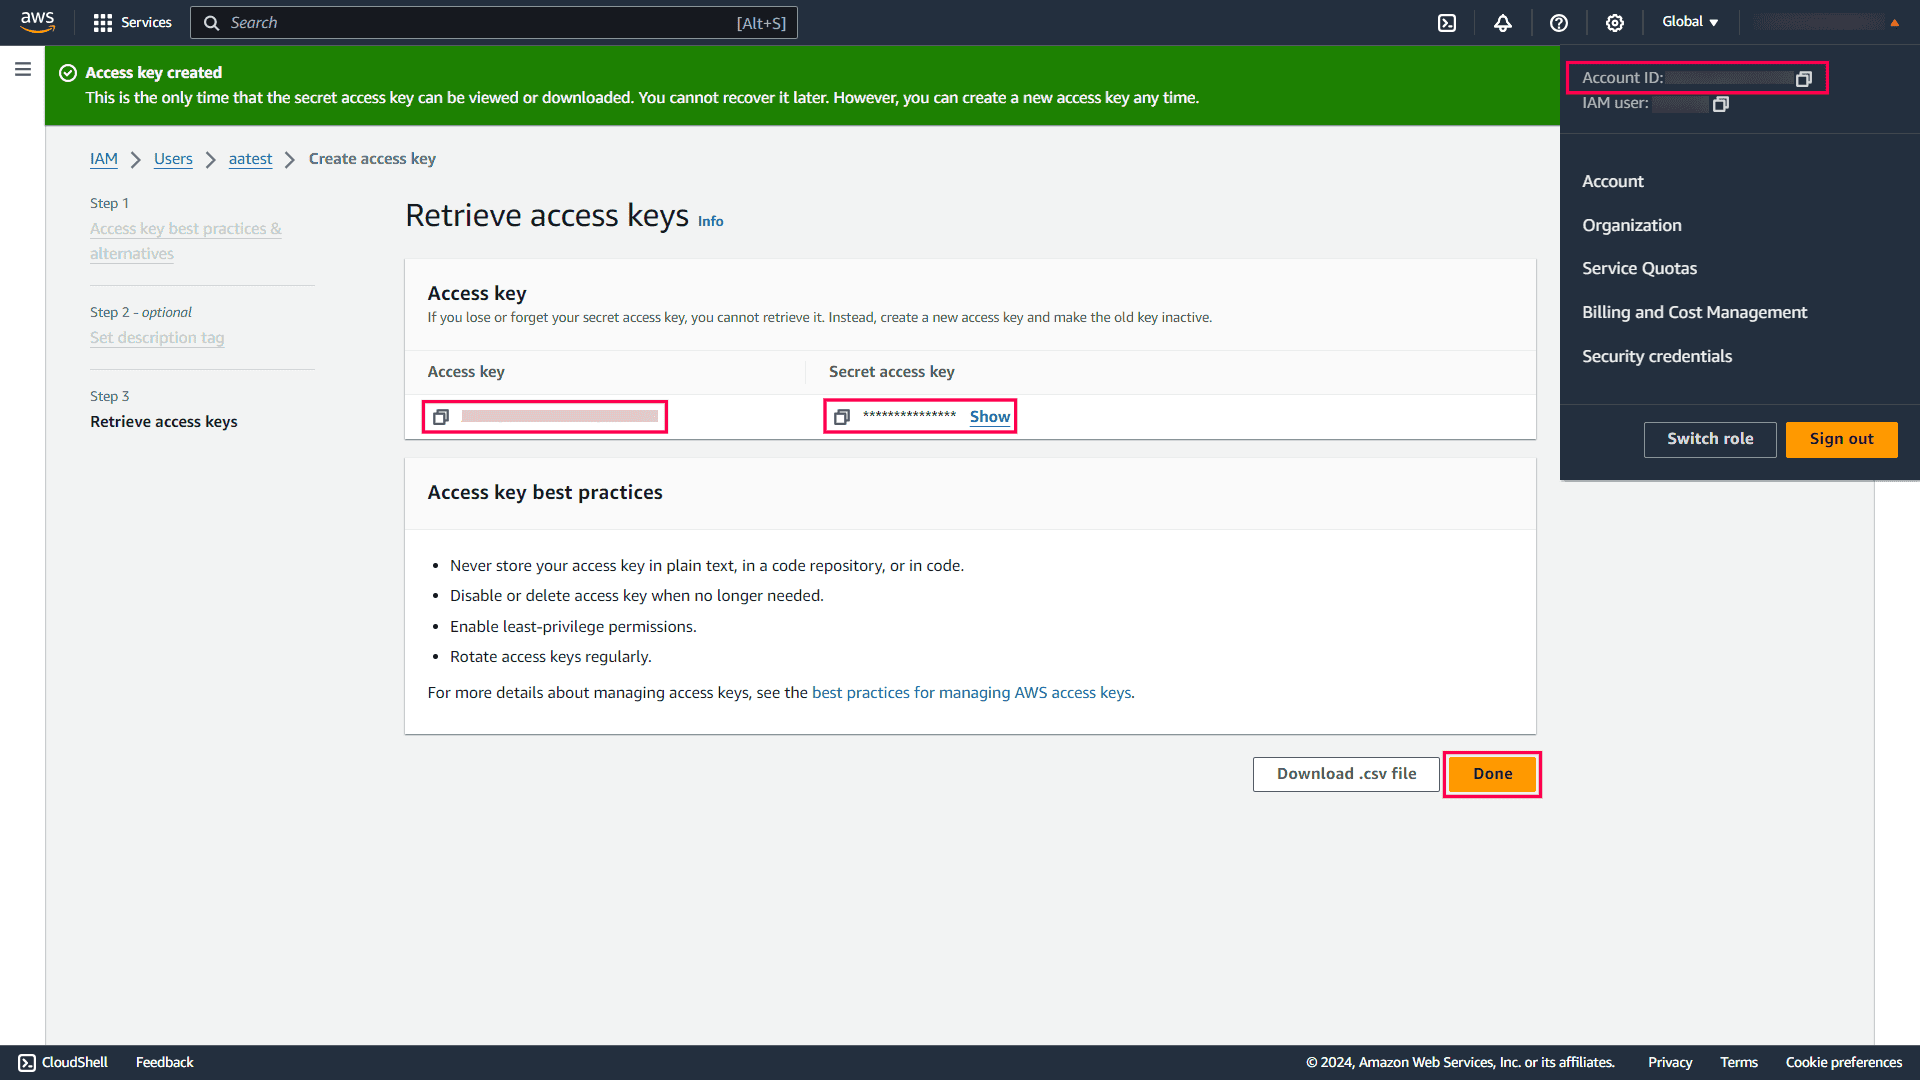Download the .csv file
This screenshot has width=1920, height=1080.
1346,773
